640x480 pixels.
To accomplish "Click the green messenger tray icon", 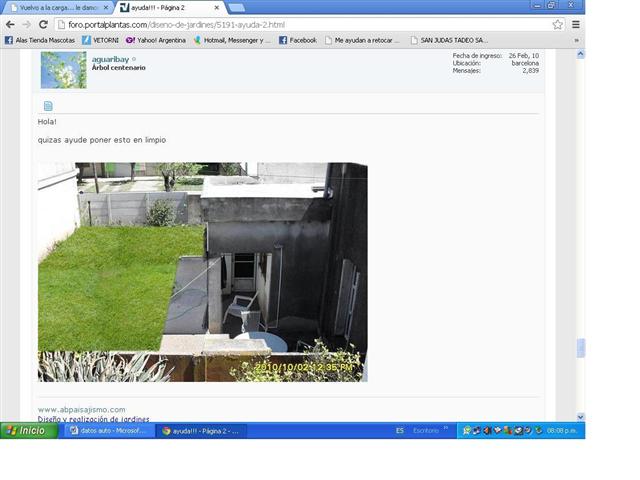I will point(467,431).
